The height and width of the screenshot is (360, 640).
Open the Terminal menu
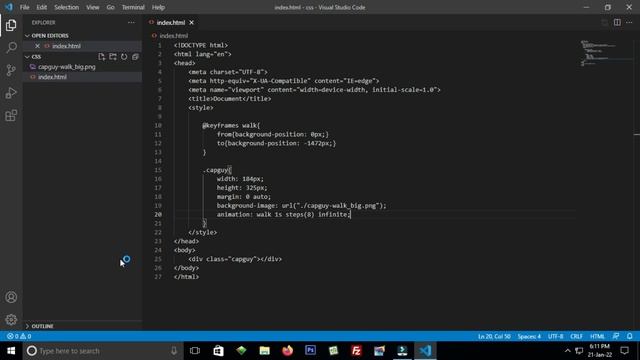point(133,7)
